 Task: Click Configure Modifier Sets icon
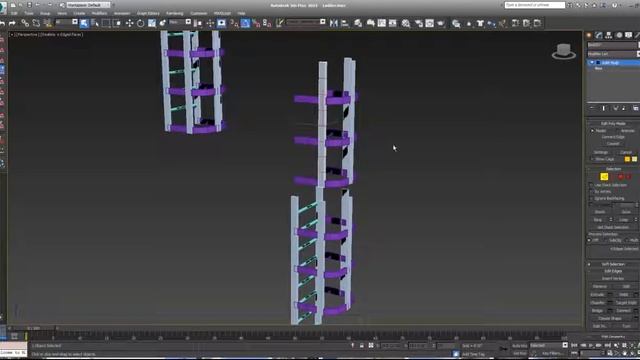click(x=636, y=108)
